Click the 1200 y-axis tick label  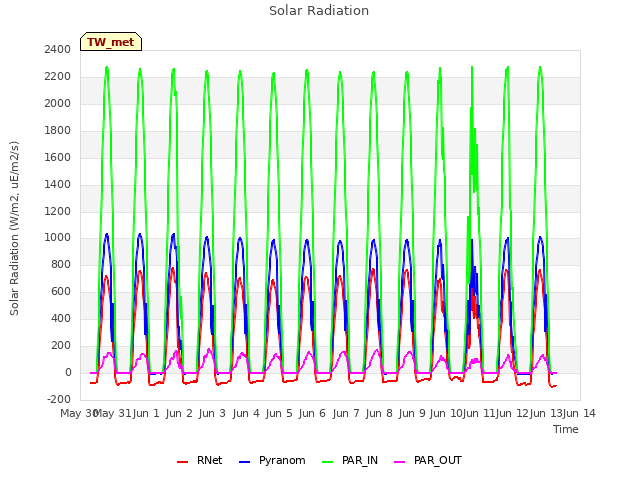pyautogui.click(x=58, y=211)
